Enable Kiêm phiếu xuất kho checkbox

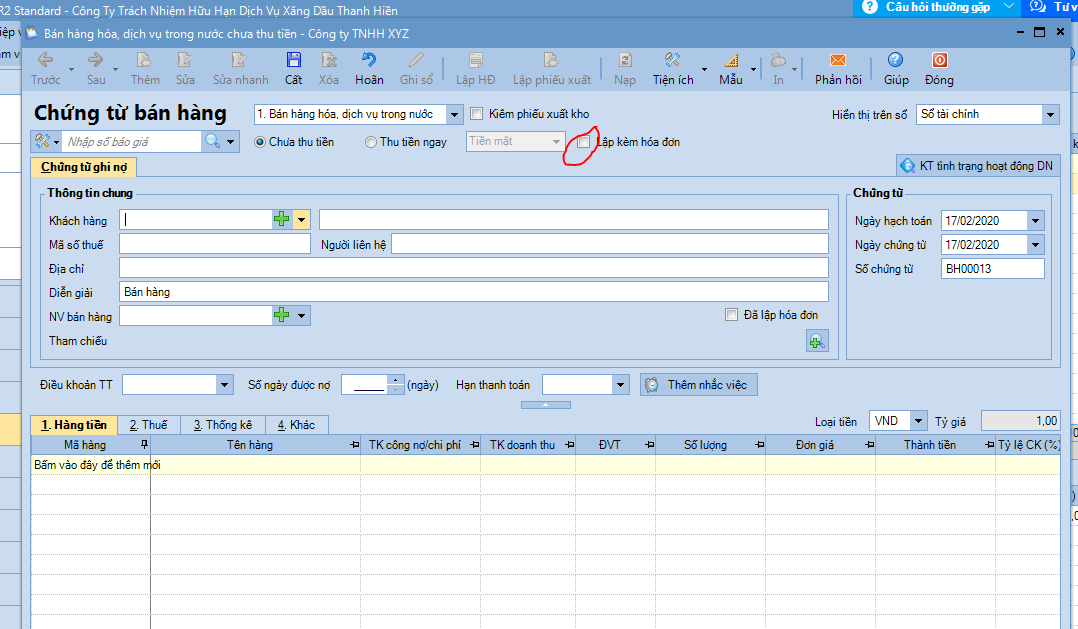(477, 114)
